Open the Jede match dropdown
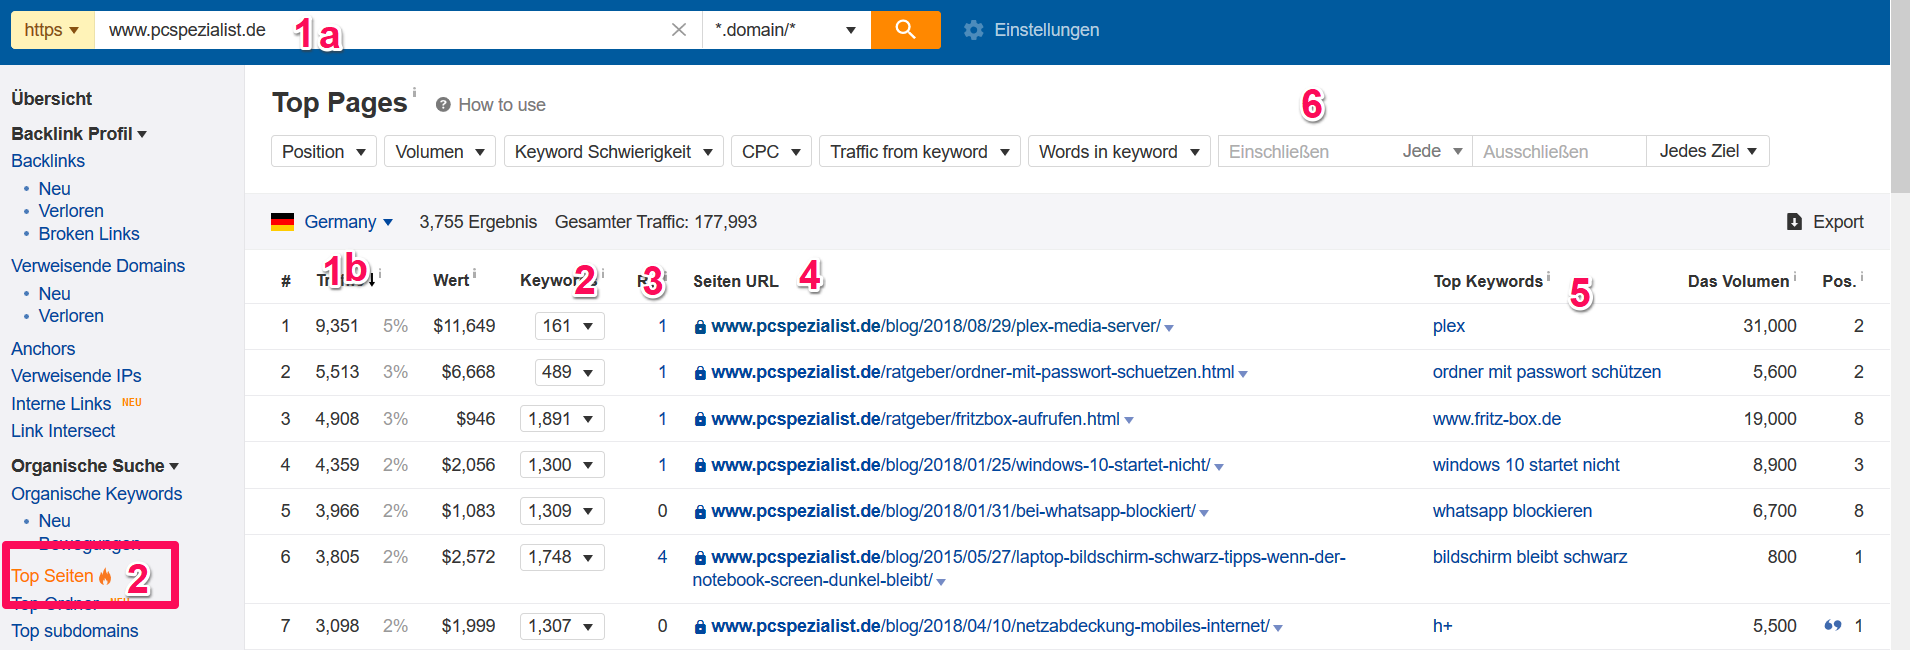This screenshot has width=1910, height=650. [1432, 151]
